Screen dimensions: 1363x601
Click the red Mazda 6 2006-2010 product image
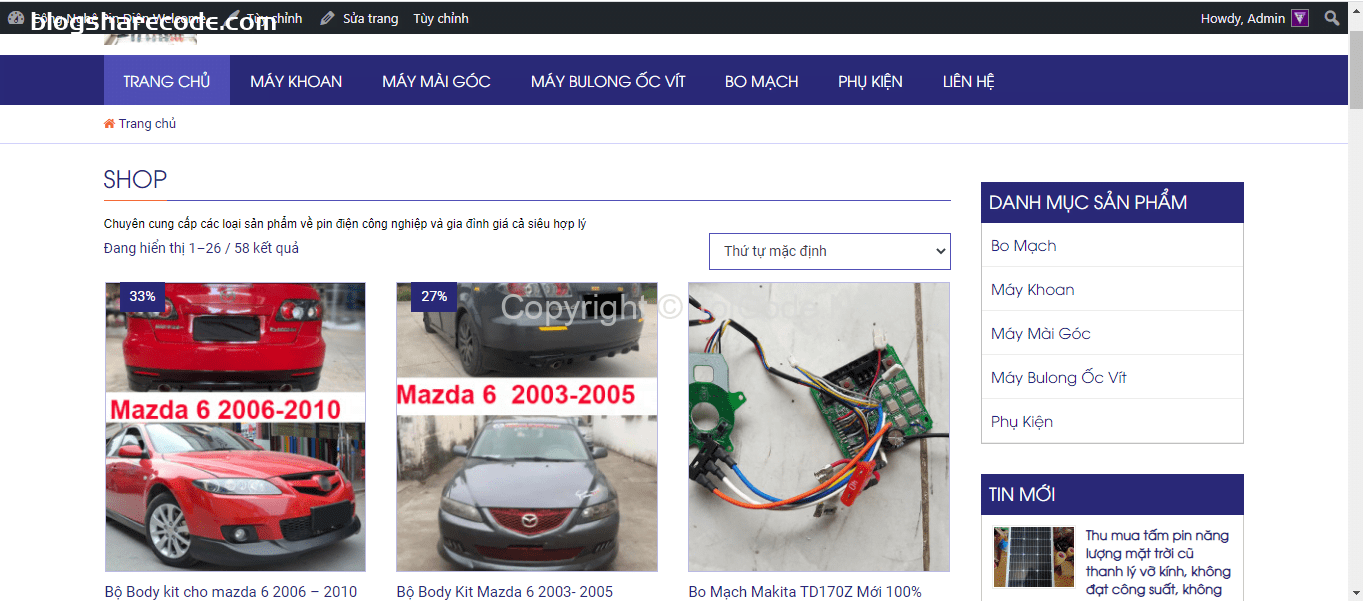click(x=235, y=427)
